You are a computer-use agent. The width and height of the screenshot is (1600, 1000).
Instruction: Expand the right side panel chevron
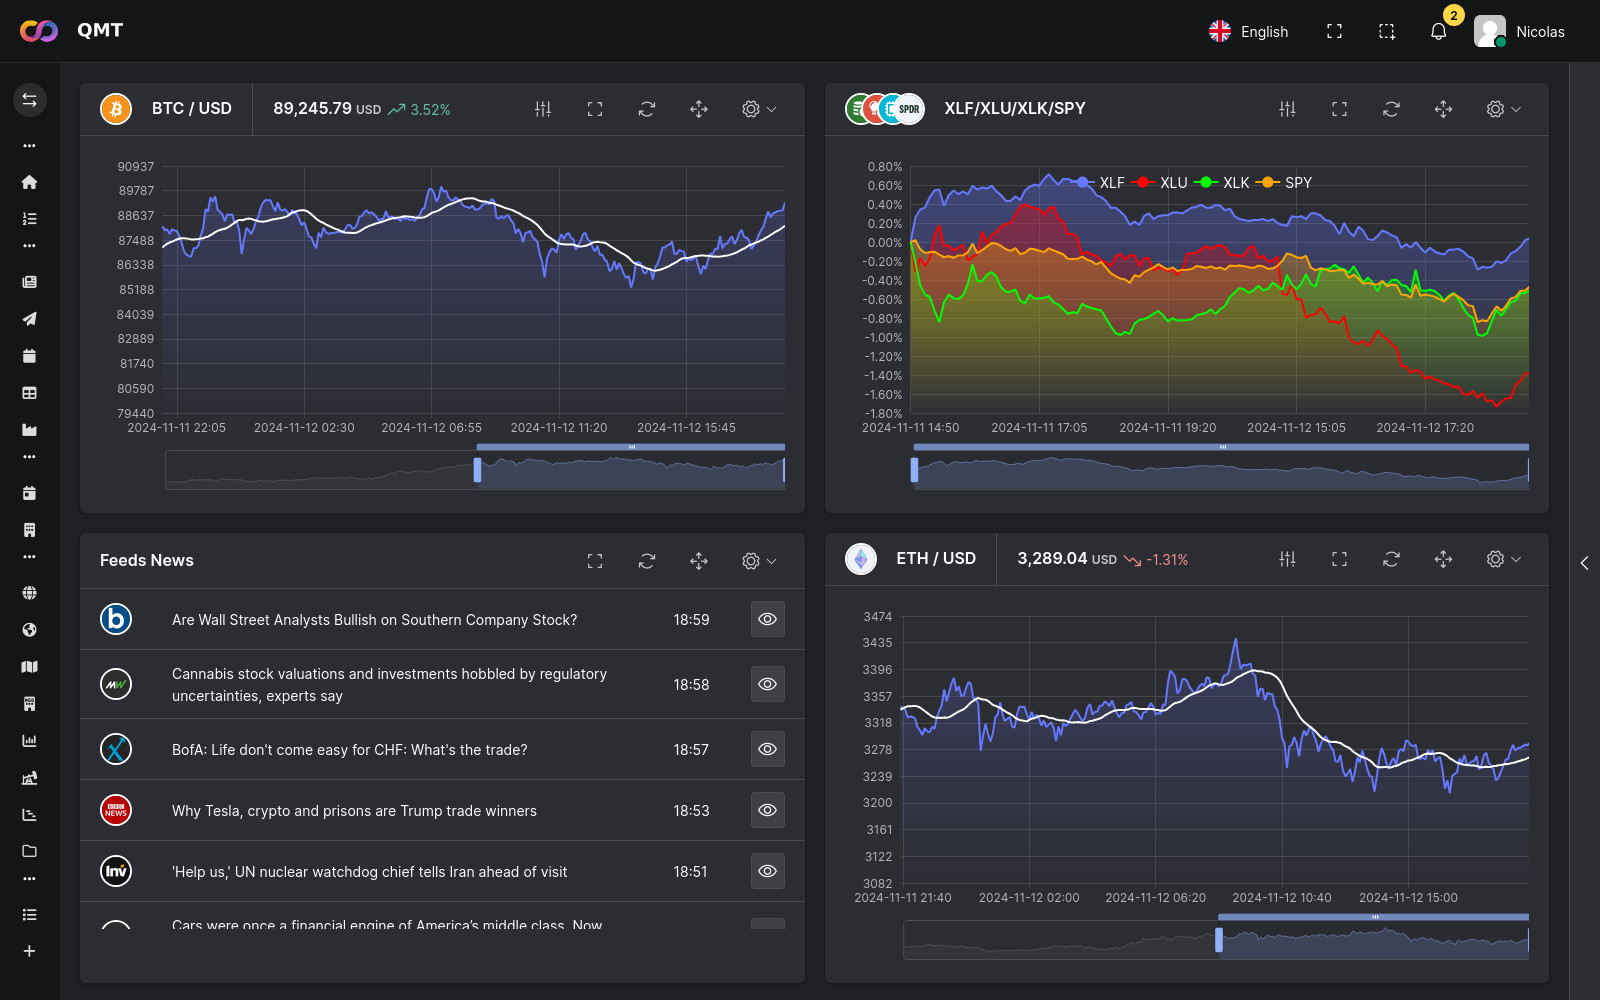coord(1584,563)
